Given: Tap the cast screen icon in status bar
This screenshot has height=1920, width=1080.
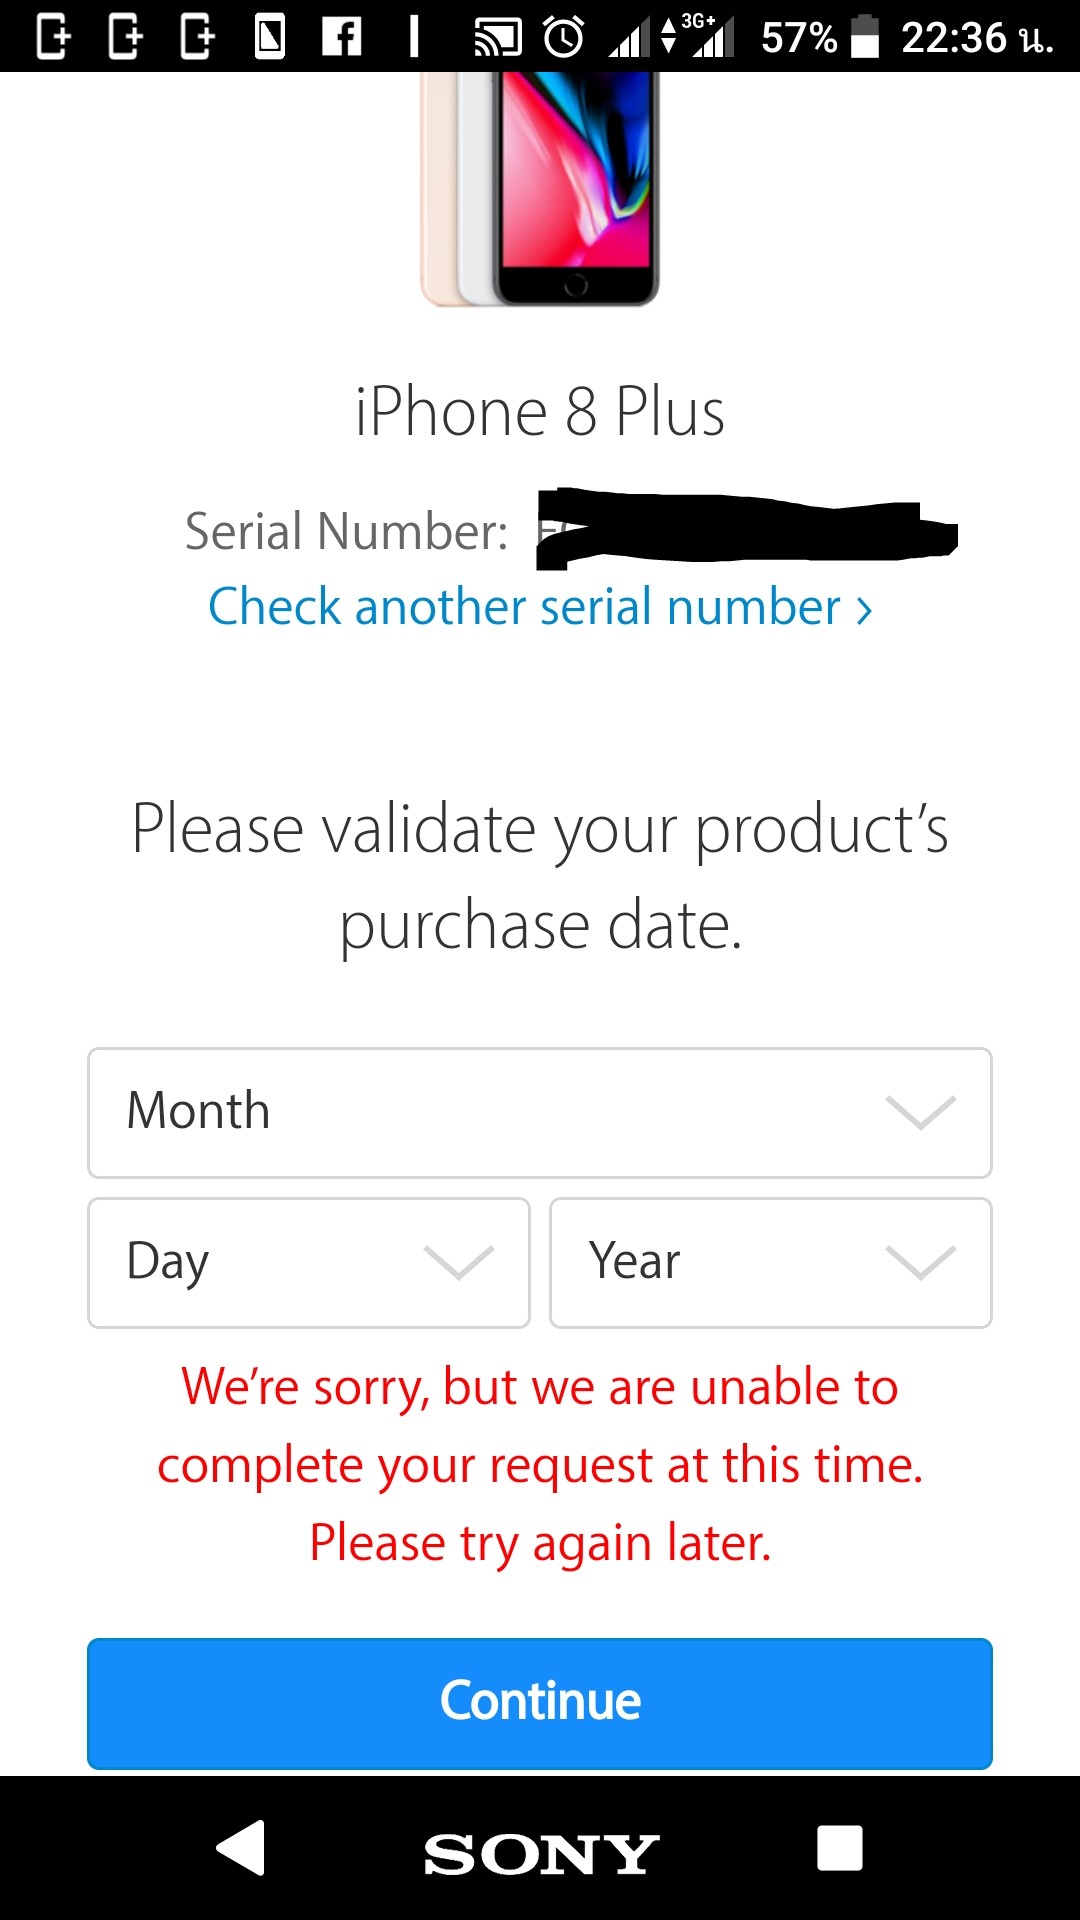Looking at the screenshot, I should [x=498, y=37].
